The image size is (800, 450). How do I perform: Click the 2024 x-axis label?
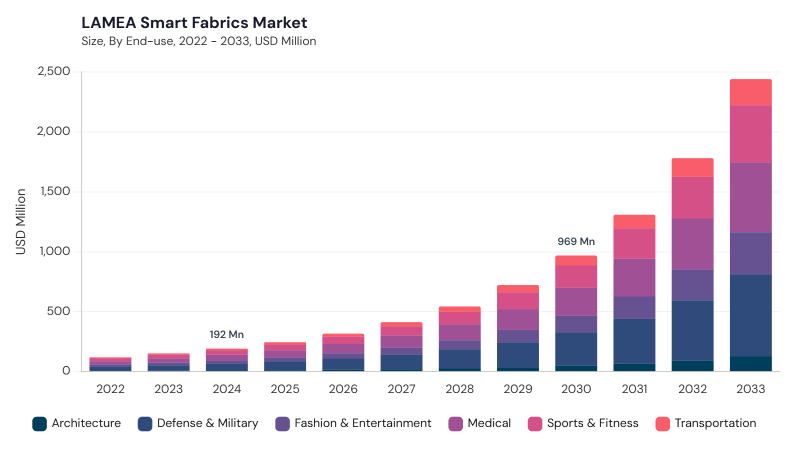pos(227,389)
